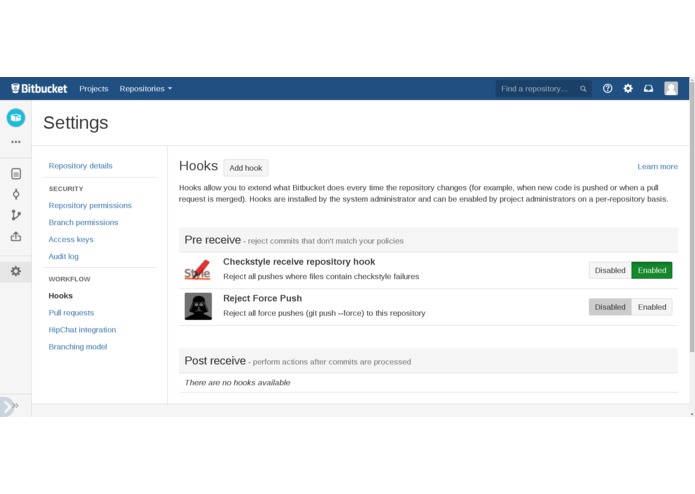Click the teal repository avatar icon
This screenshot has height=494, width=695.
coord(16,117)
